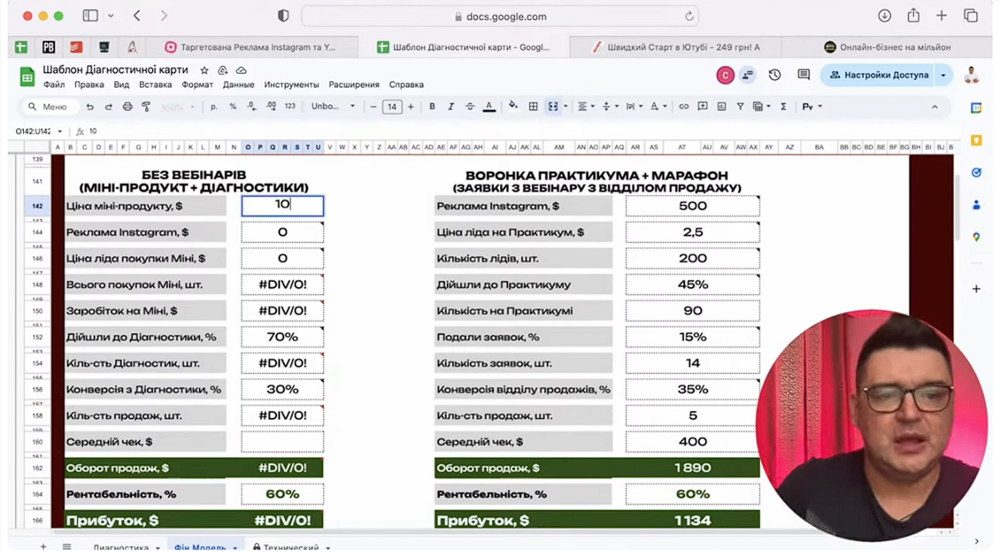Open the arrow next to Настройки Доступа
The image size is (1000, 552).
943,75
